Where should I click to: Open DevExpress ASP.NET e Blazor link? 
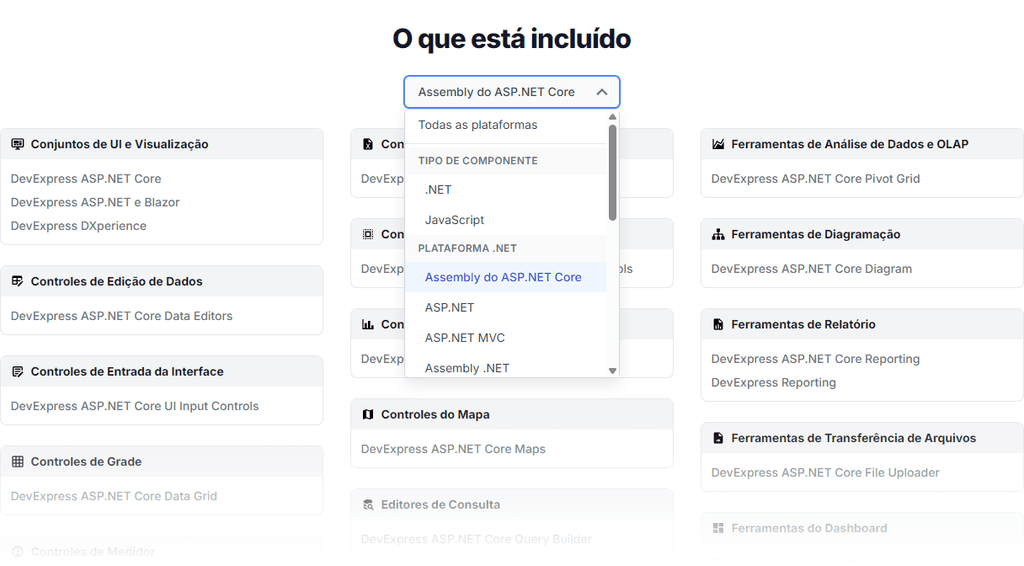95,202
